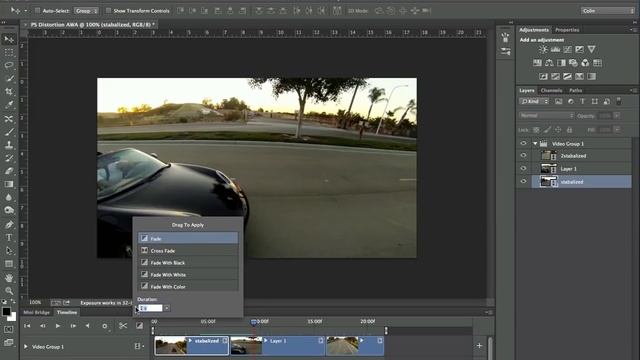Click the Duration input field

151,308
